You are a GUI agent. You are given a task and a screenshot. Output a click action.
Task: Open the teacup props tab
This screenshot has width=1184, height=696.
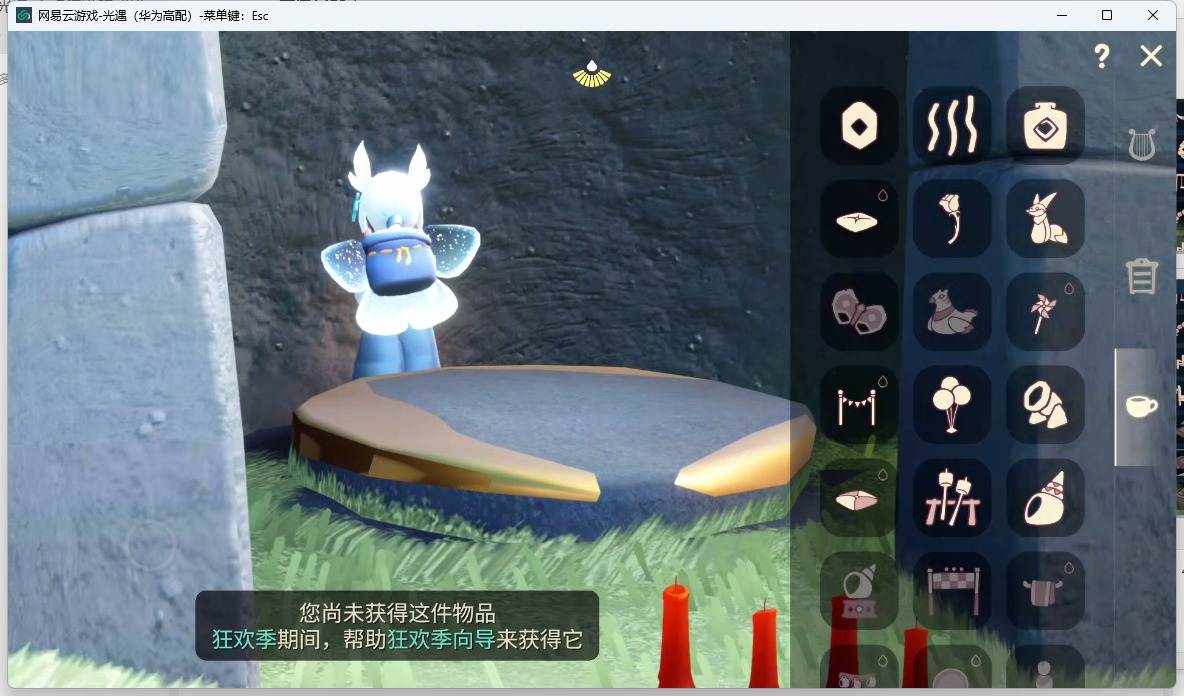point(1142,406)
